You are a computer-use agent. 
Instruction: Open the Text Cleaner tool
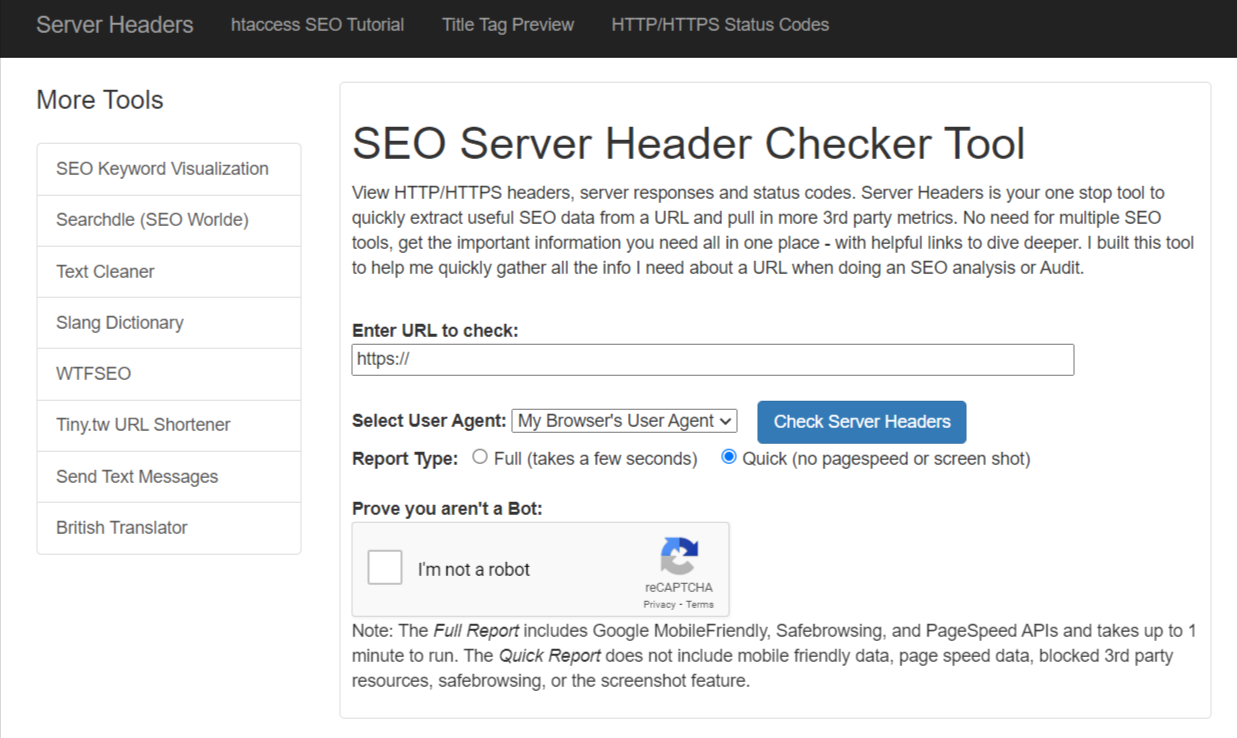[x=104, y=271]
